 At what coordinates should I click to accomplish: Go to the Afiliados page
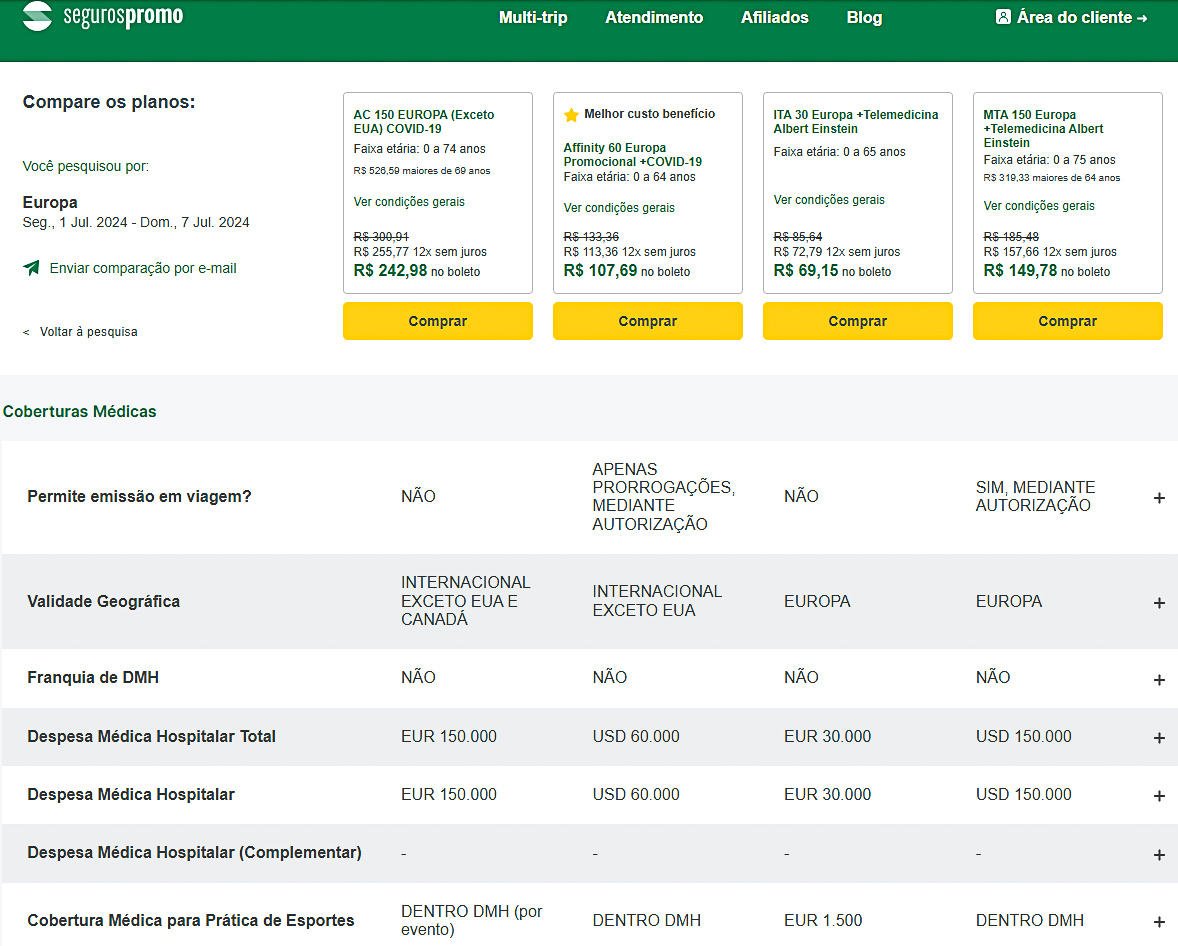tap(775, 17)
